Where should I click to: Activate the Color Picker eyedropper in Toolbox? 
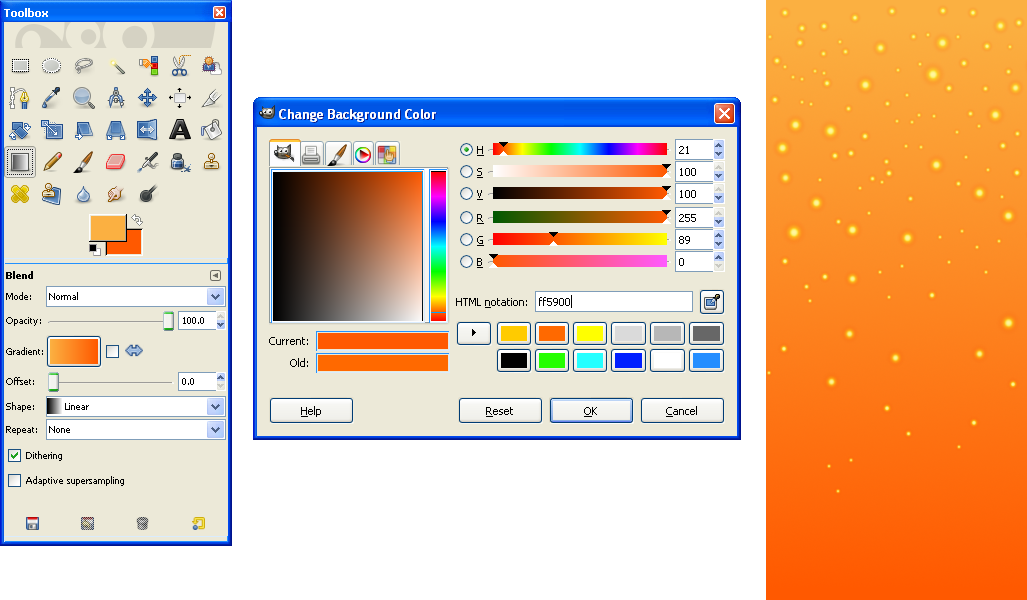(x=52, y=98)
